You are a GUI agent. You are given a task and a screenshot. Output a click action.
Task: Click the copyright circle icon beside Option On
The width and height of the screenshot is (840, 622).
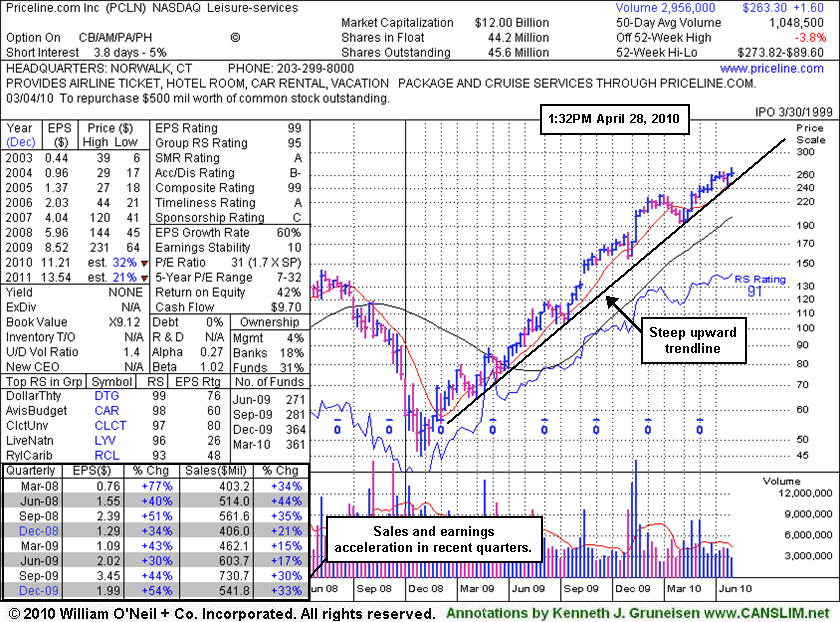(235, 38)
